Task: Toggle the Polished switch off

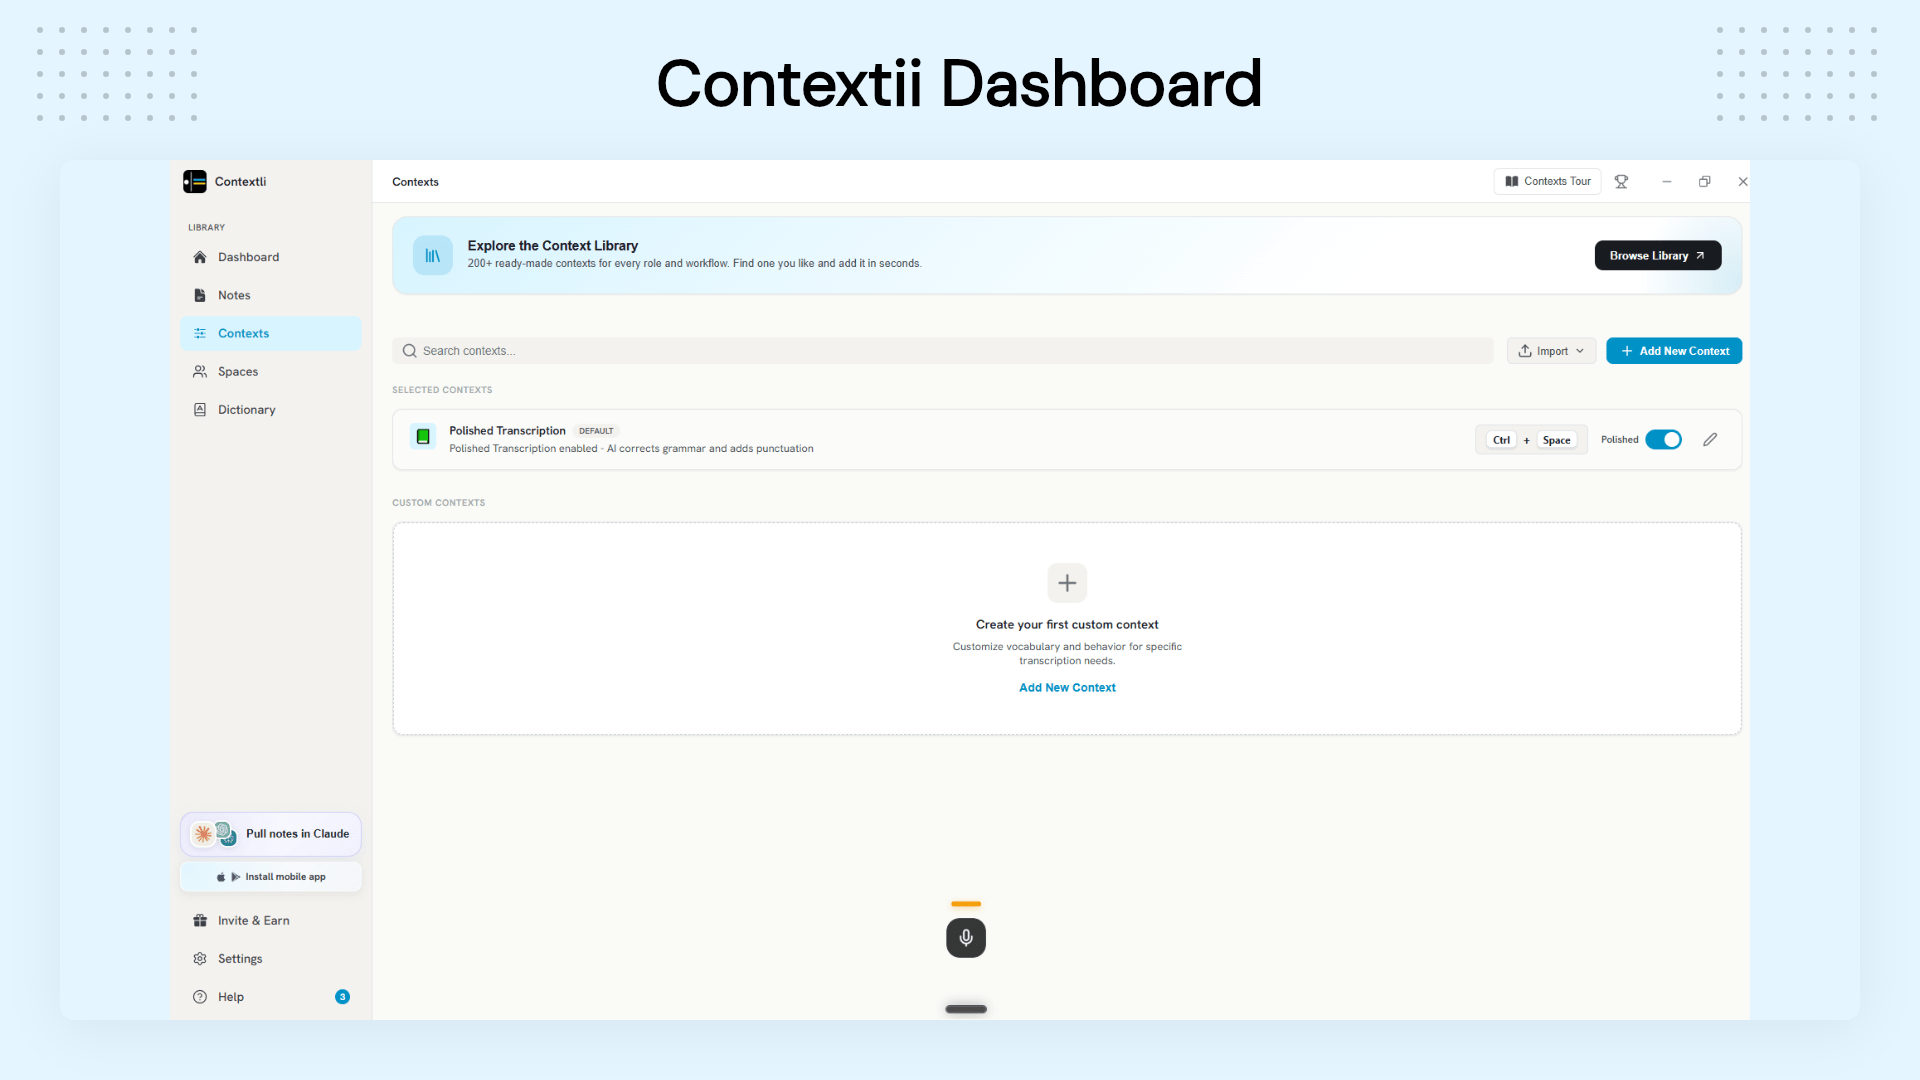Action: (x=1663, y=439)
